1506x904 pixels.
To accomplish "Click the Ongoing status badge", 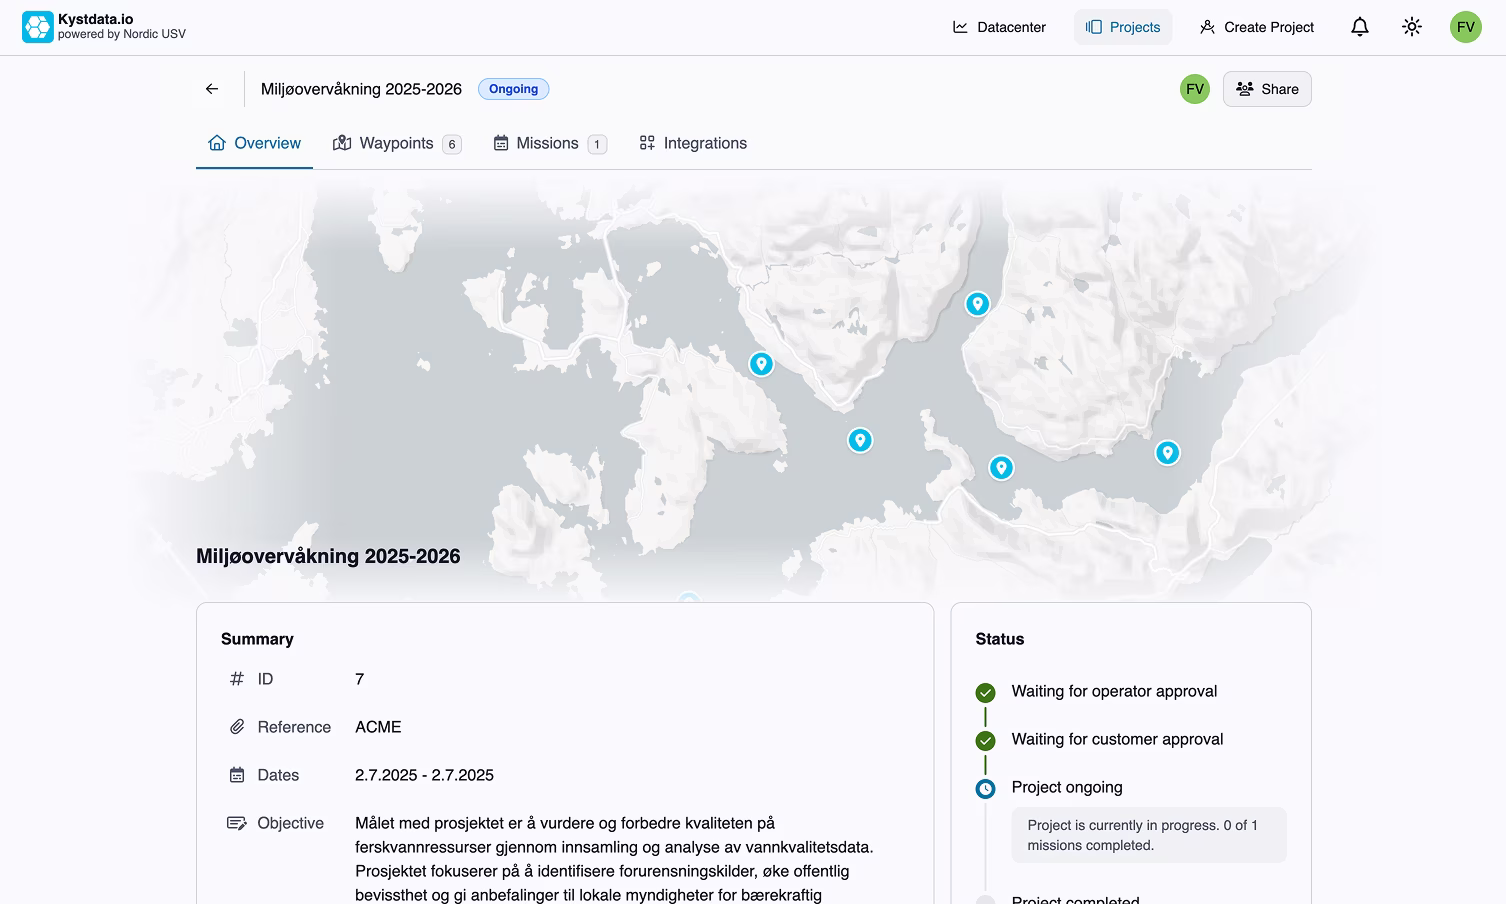I will tap(513, 89).
